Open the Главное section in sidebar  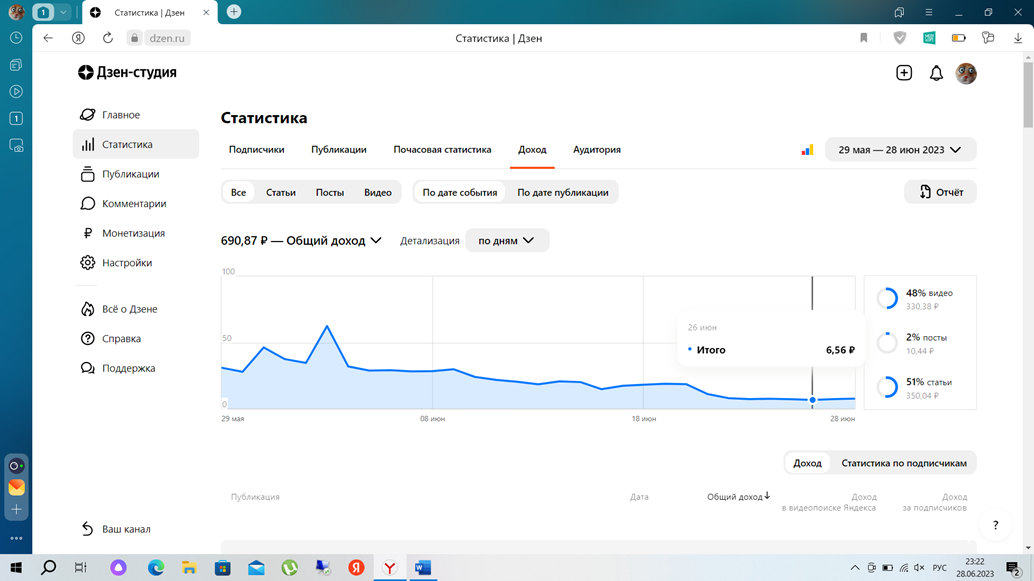point(110,115)
